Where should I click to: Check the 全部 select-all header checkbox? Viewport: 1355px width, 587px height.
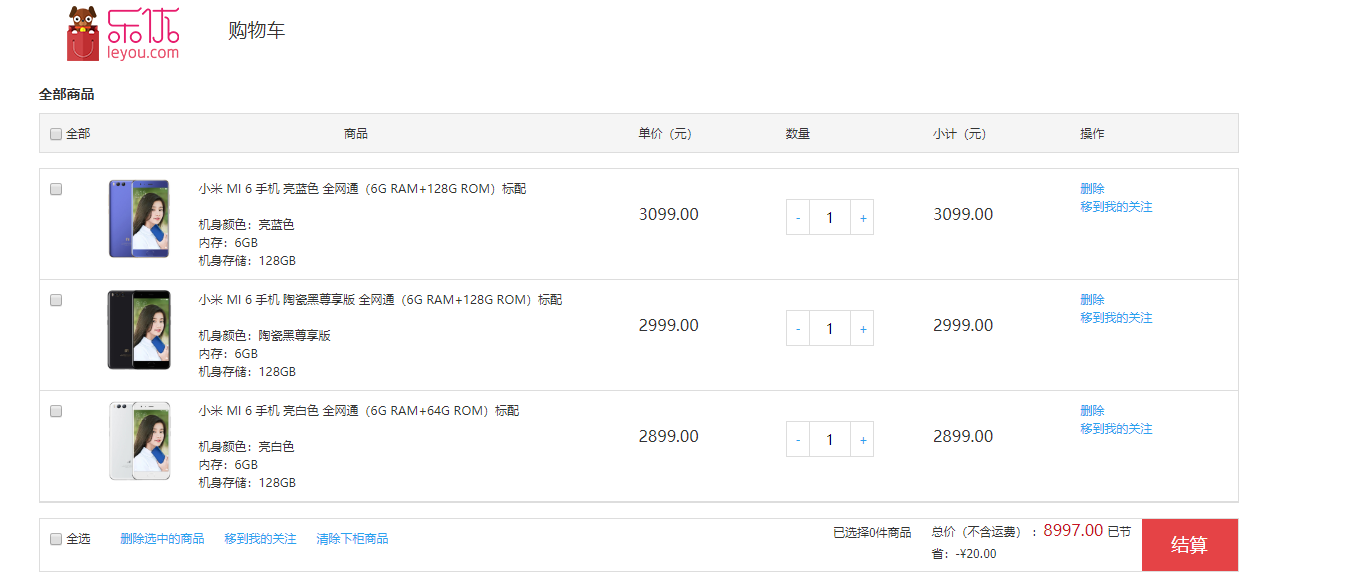pos(56,134)
